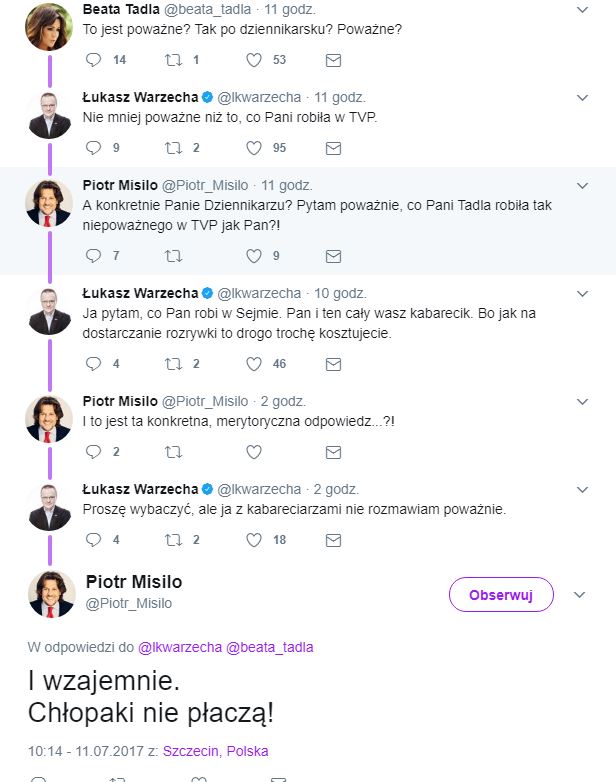Open @lkwarzecha mention in reply header
Viewport: 616px width, 782px height.
coord(180,648)
